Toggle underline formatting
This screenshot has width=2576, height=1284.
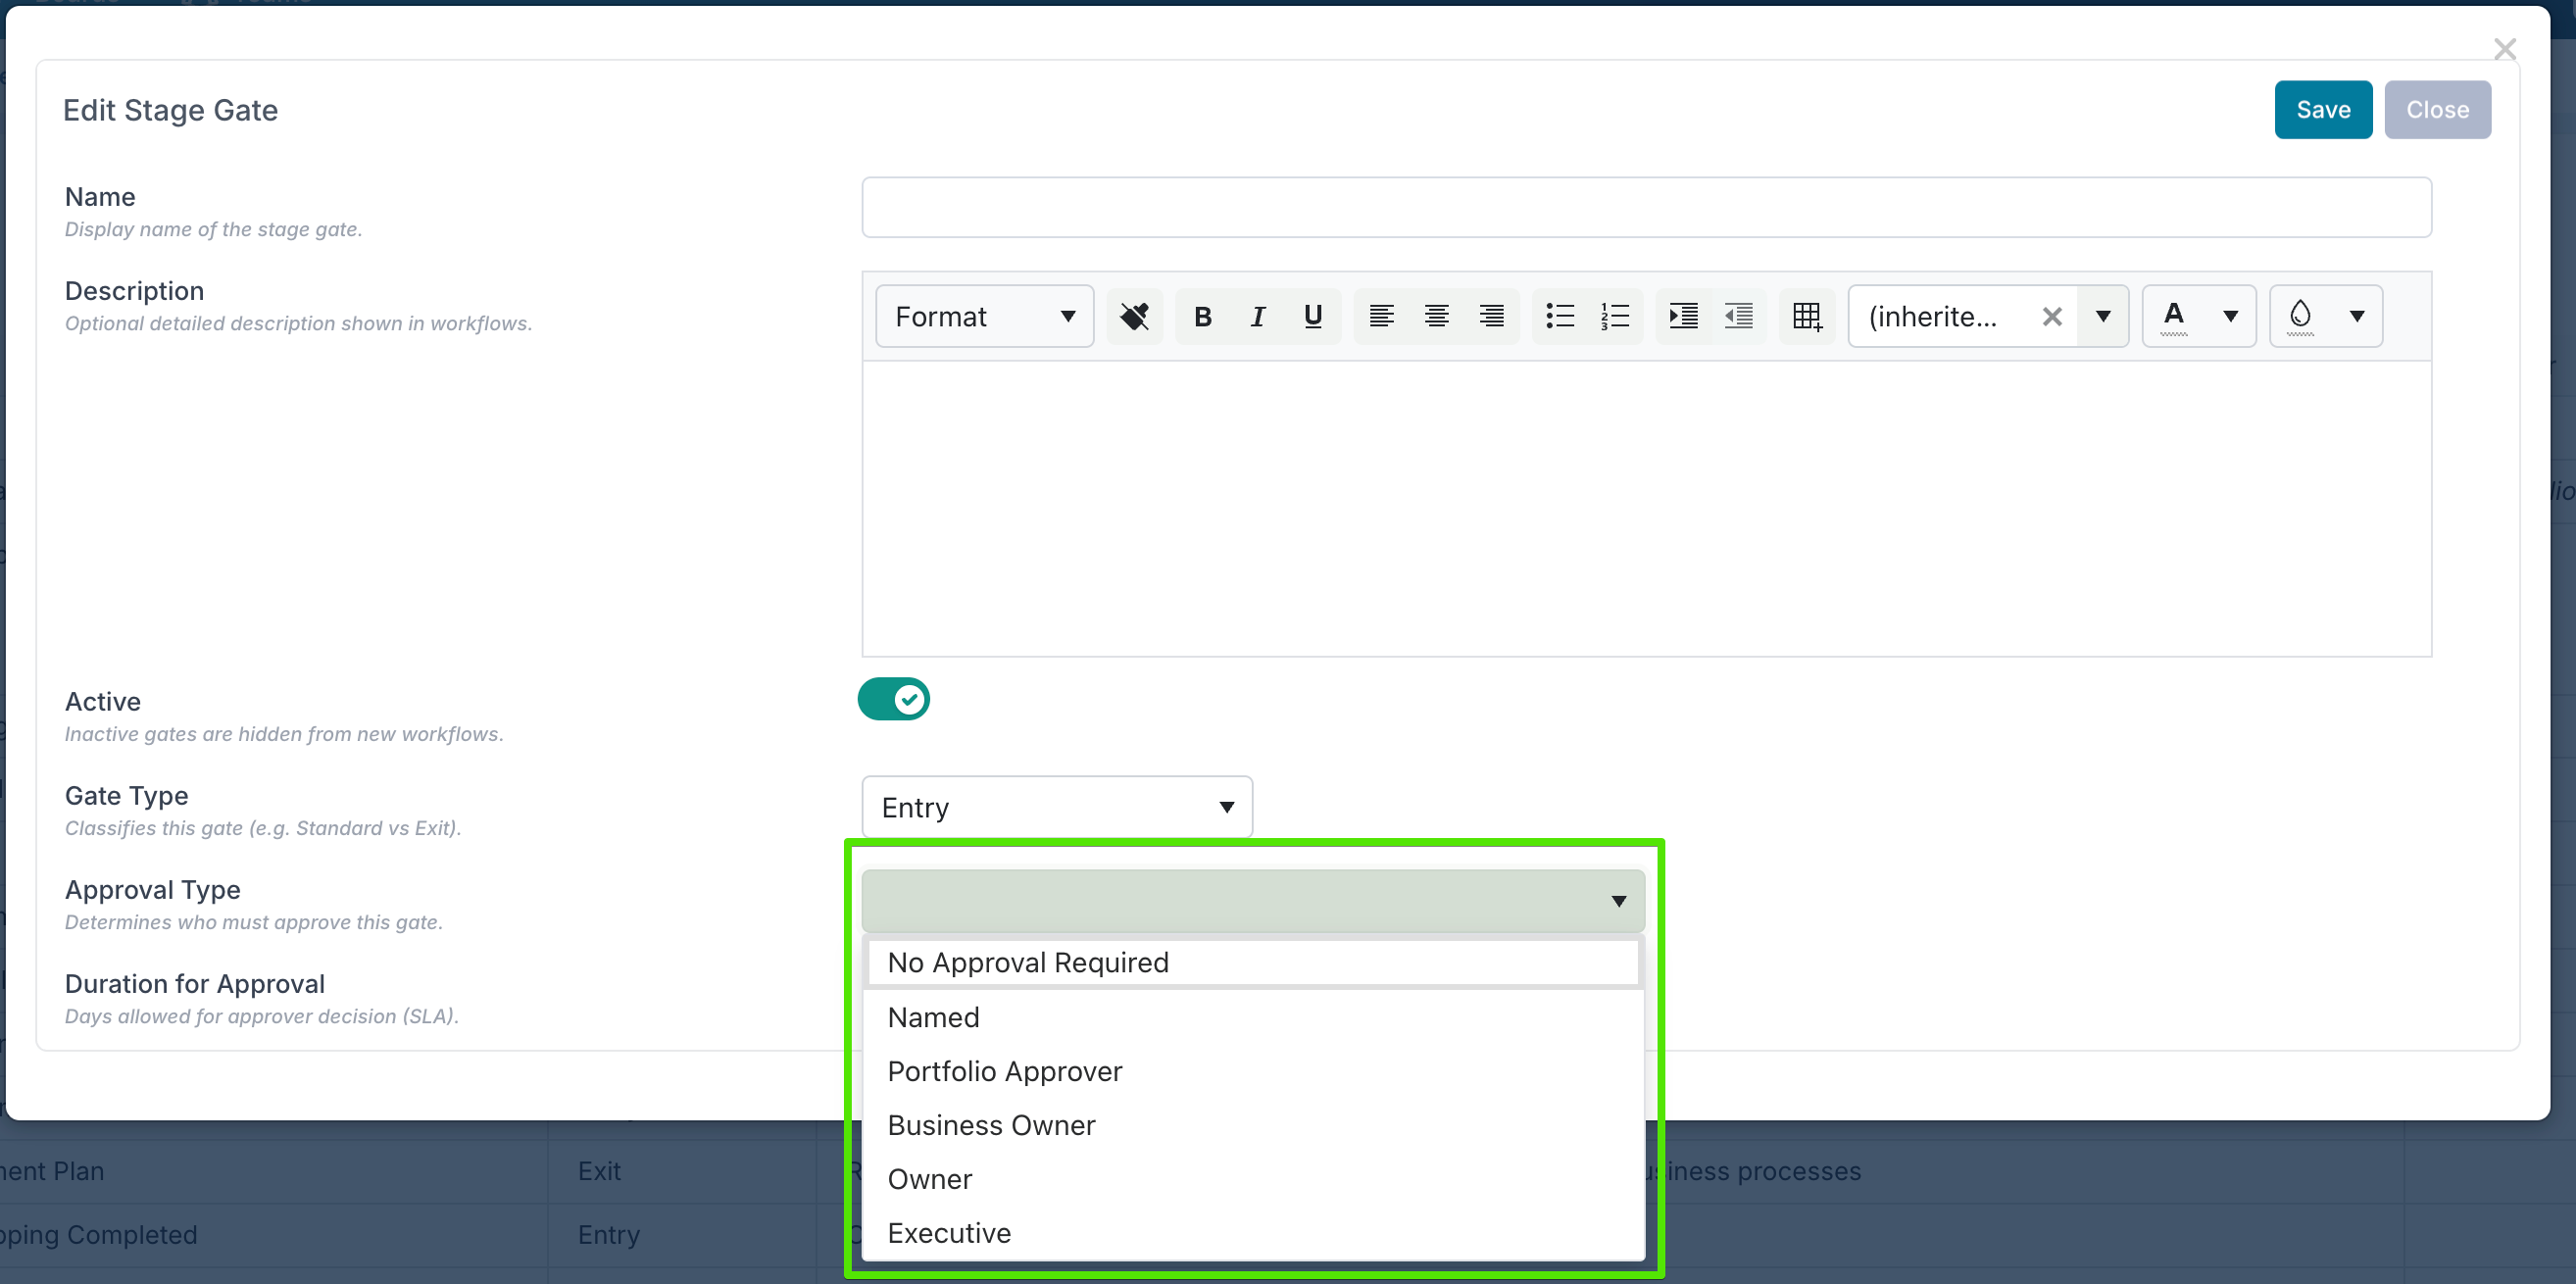click(1313, 317)
